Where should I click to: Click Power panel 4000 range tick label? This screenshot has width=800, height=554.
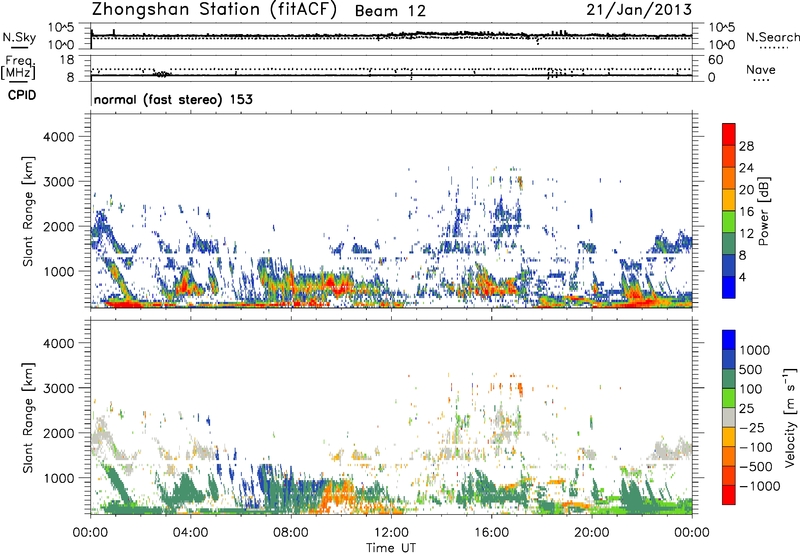click(x=58, y=137)
